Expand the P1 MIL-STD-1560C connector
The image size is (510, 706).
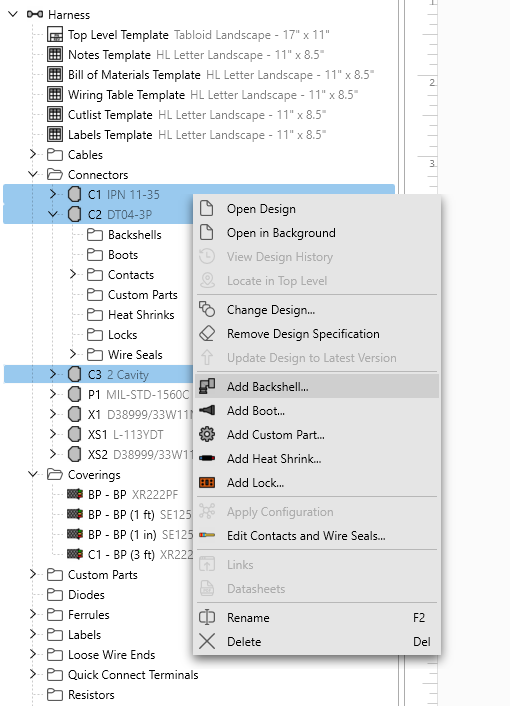[53, 394]
